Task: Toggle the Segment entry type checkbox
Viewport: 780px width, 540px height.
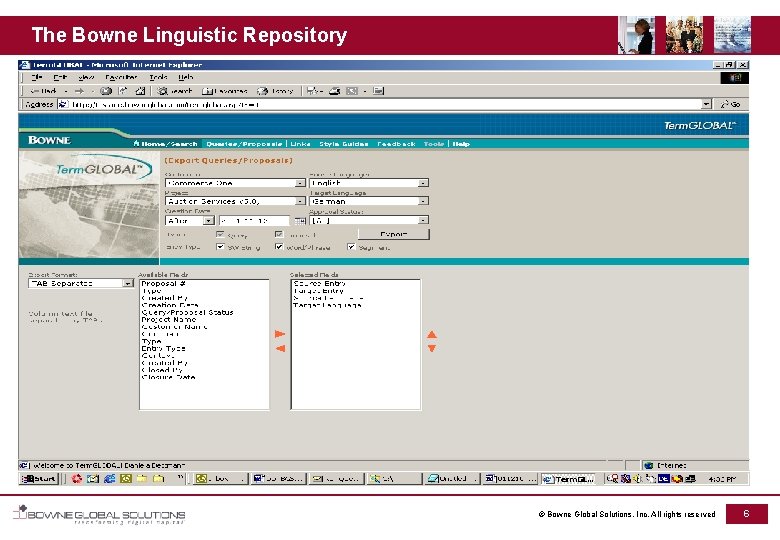Action: pos(351,247)
